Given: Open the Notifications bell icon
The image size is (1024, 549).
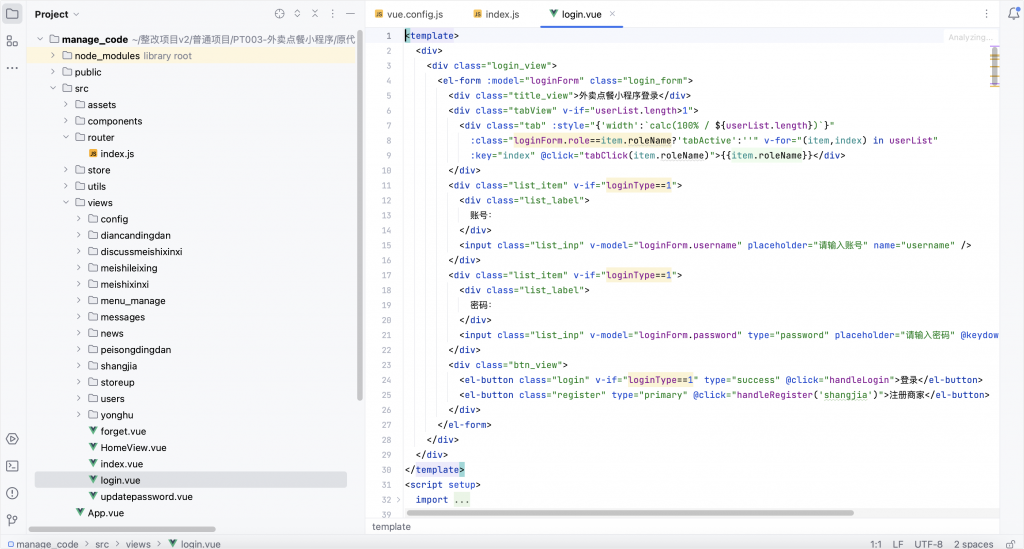Looking at the screenshot, I should (1012, 15).
